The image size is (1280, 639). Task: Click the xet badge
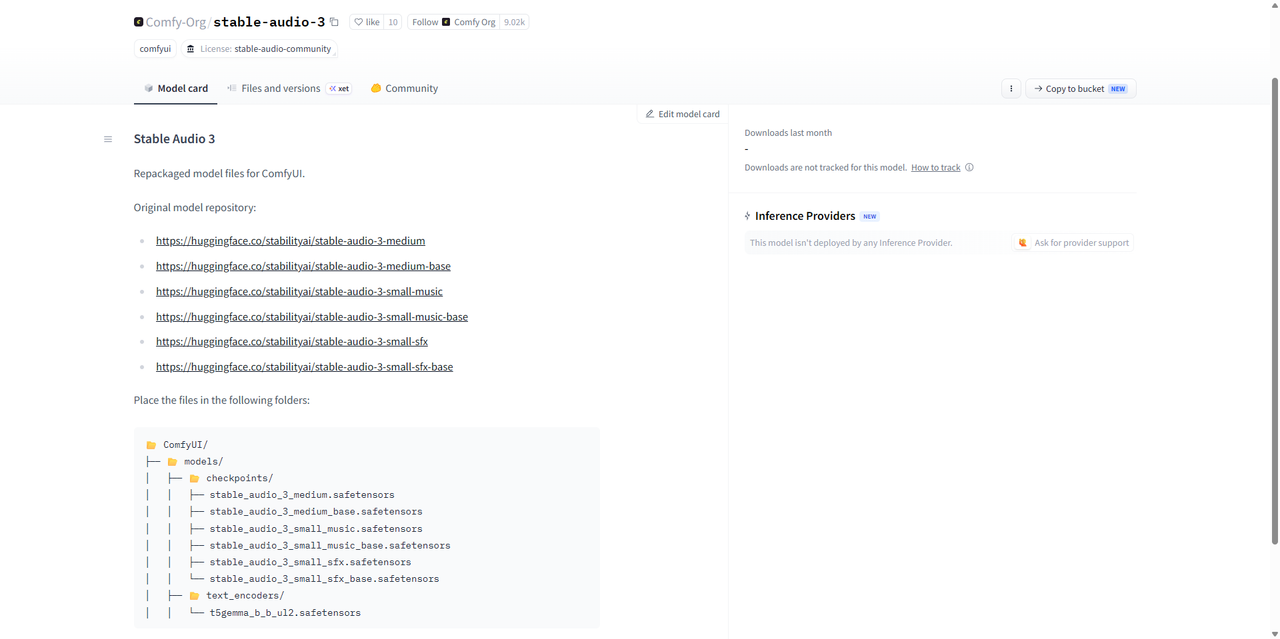pyautogui.click(x=340, y=89)
